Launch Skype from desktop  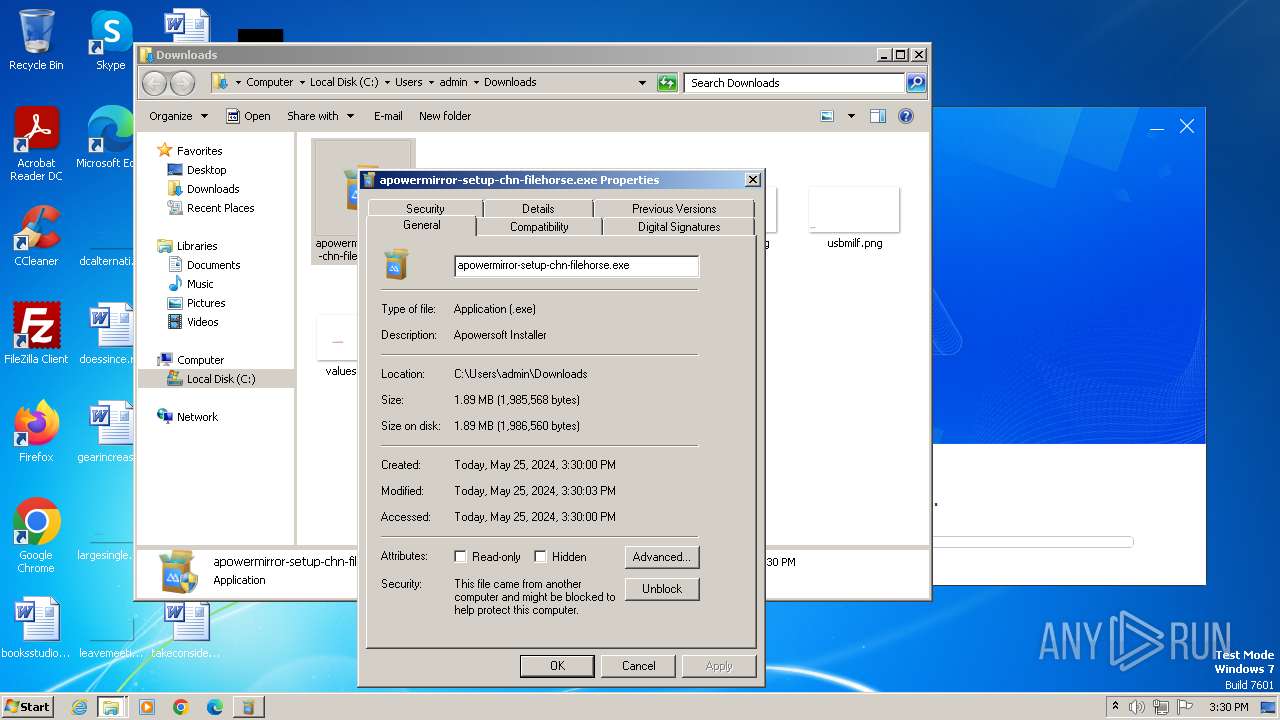pyautogui.click(x=110, y=40)
